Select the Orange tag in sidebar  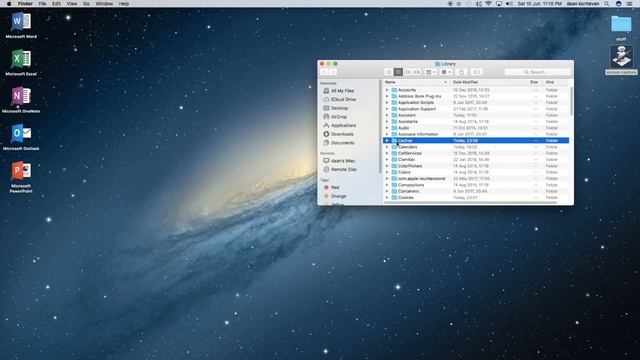pyautogui.click(x=335, y=196)
